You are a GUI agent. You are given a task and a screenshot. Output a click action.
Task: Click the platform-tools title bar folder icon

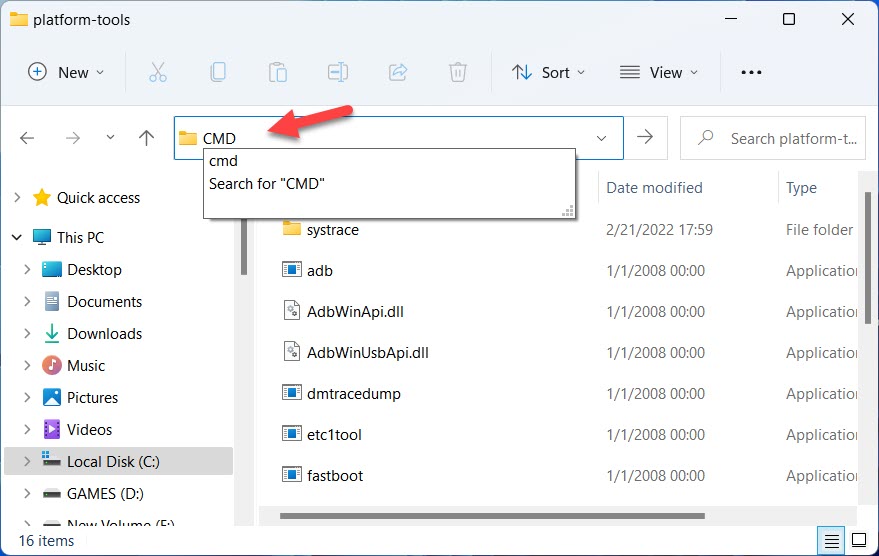click(x=18, y=19)
